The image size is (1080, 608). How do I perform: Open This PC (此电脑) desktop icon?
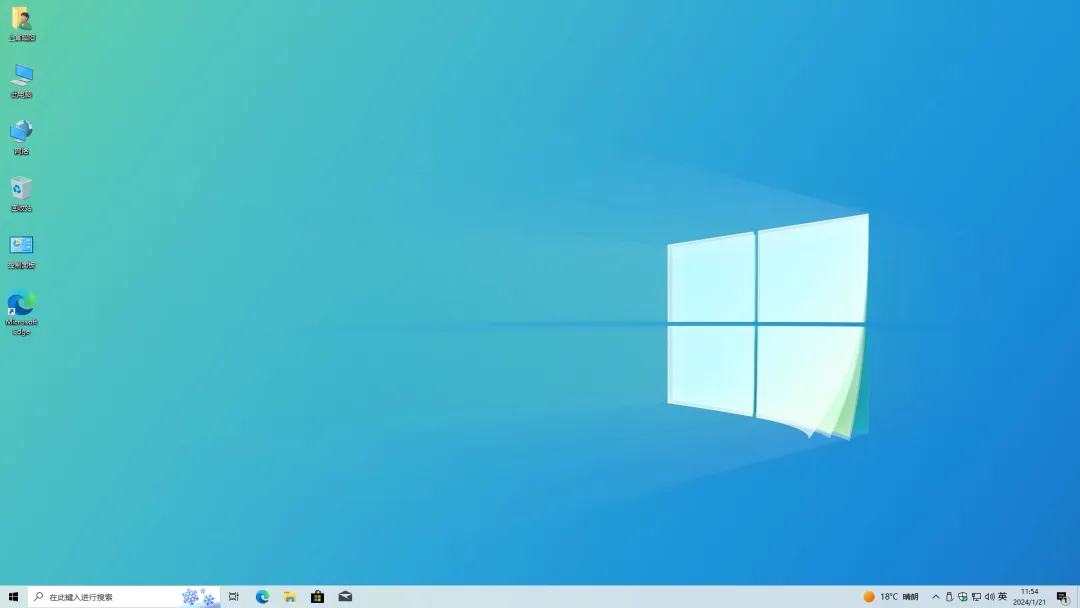(x=22, y=80)
